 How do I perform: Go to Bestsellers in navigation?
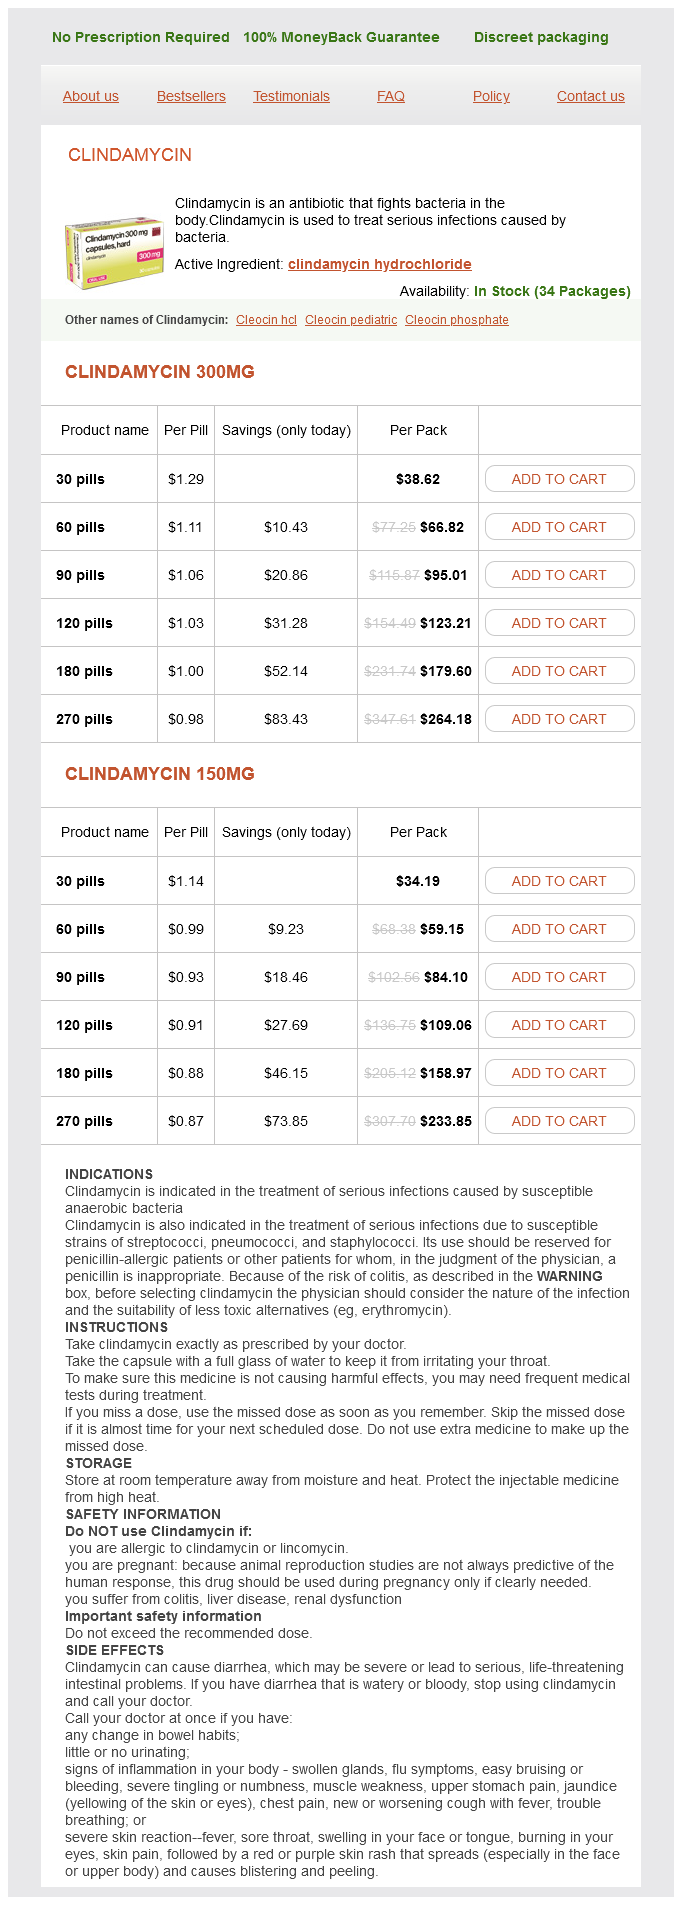pyautogui.click(x=191, y=96)
